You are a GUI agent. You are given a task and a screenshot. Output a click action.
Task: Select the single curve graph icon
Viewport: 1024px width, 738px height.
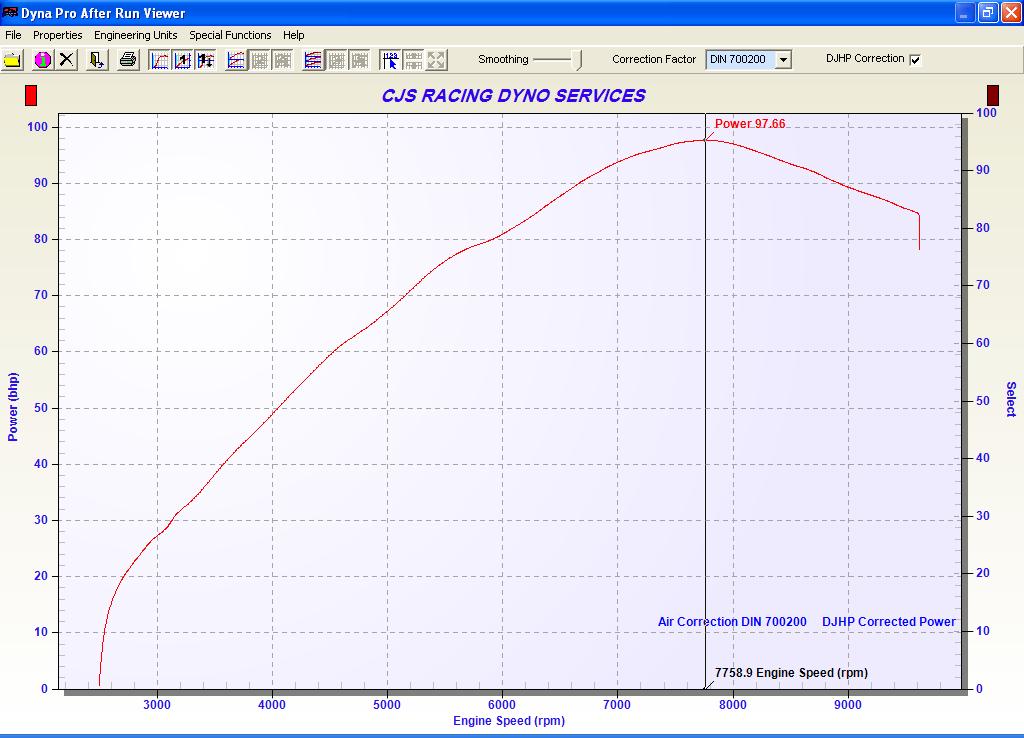pos(159,60)
